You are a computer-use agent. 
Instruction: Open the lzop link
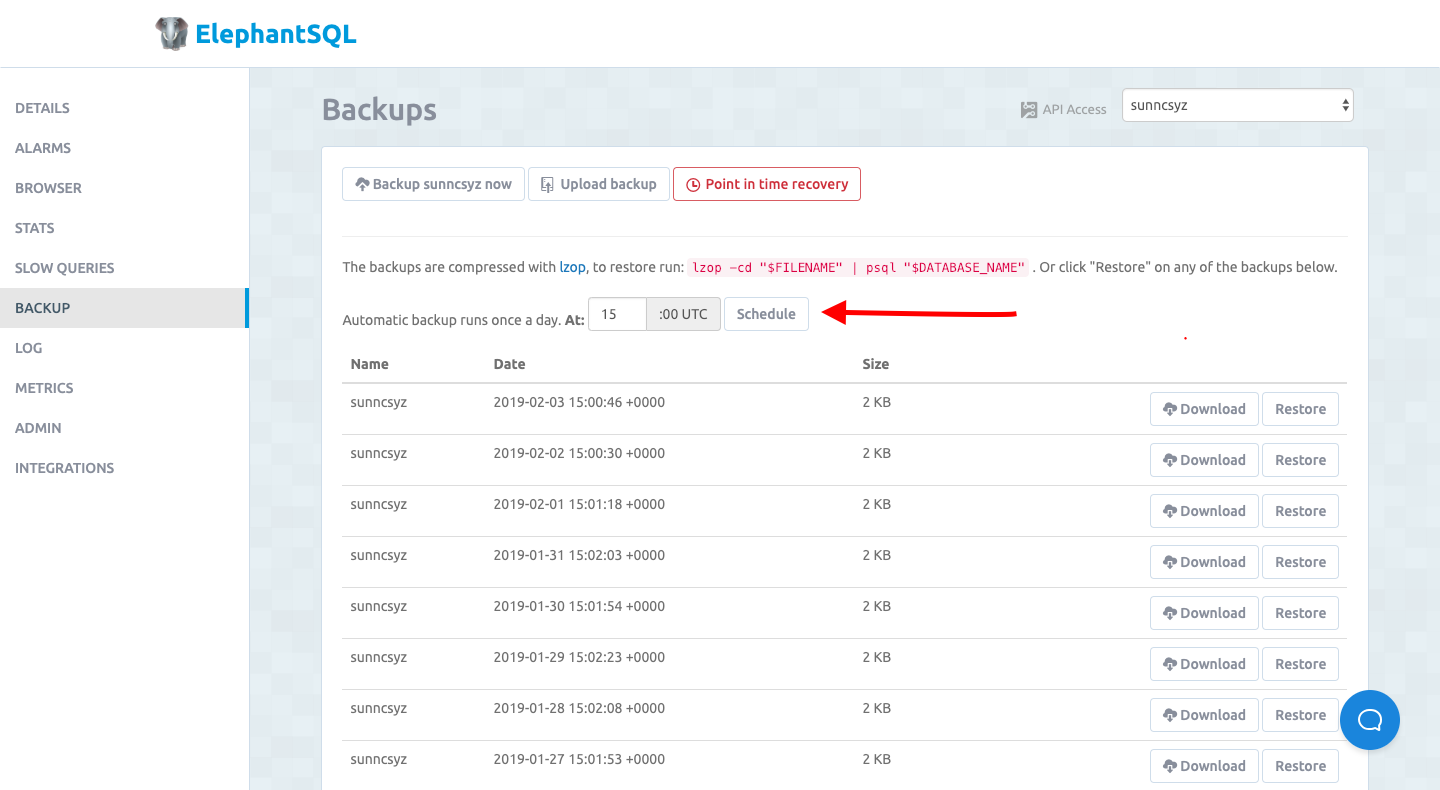(571, 267)
